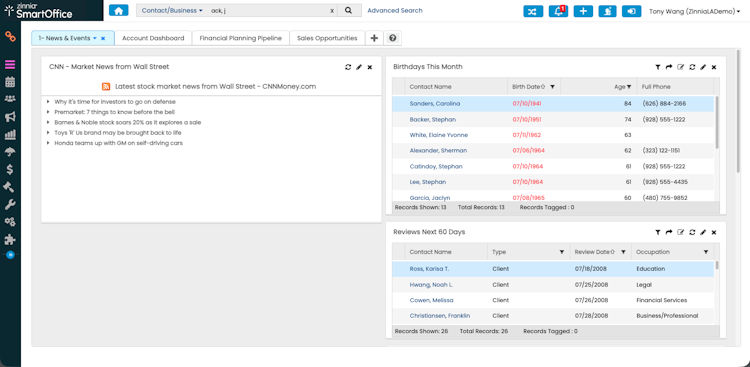Open the contacts group icon in sidebar
750x367 pixels.
tap(10, 99)
